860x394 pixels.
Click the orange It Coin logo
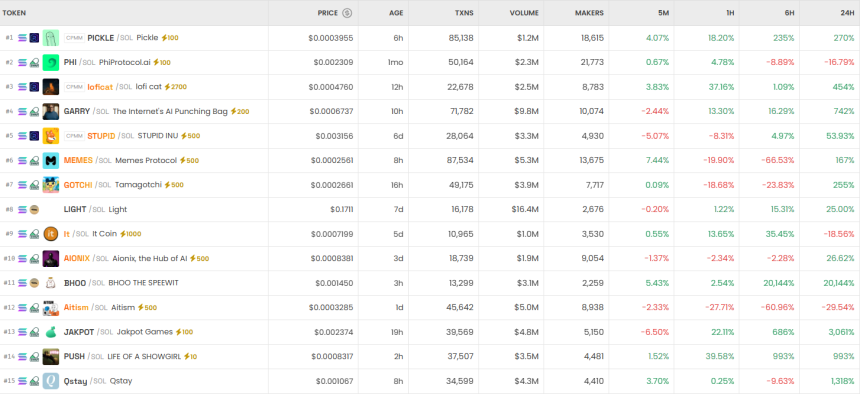51,234
